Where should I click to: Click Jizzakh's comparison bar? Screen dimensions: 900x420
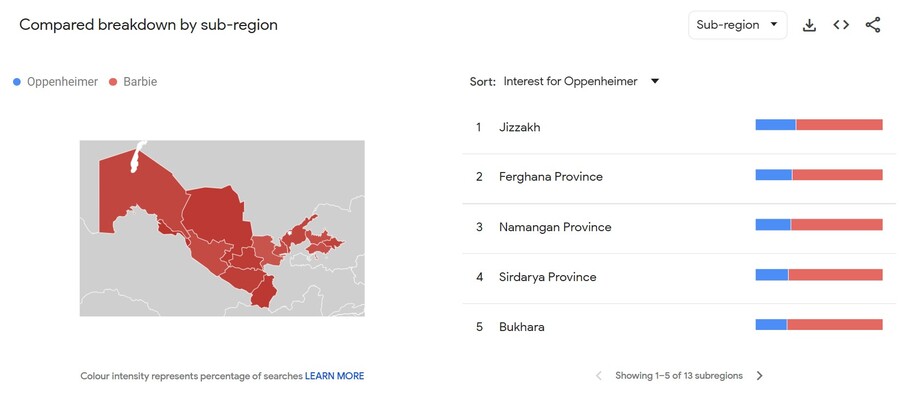819,125
